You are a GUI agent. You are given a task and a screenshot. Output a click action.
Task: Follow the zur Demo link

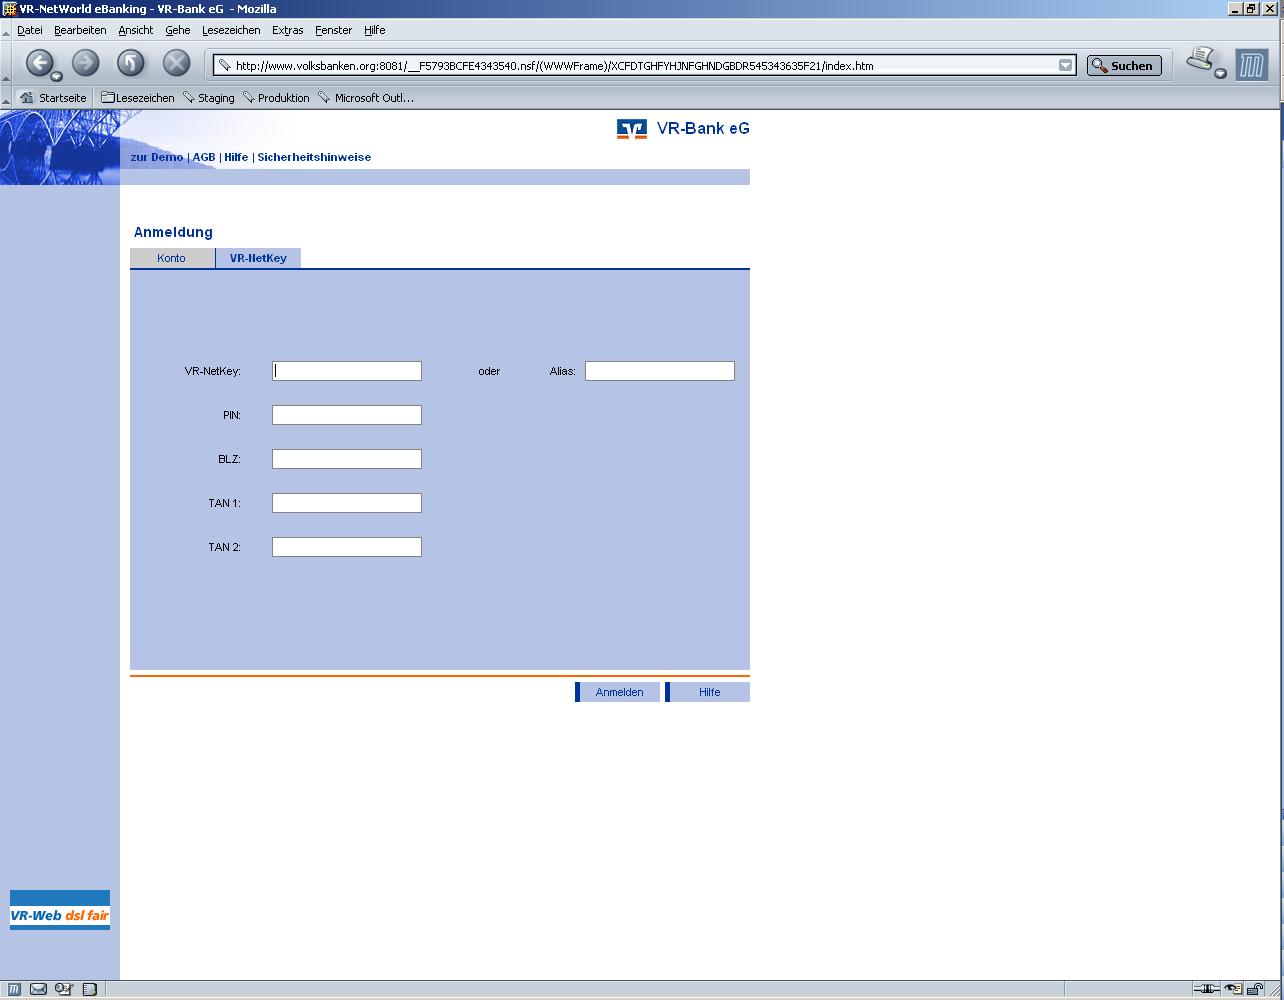[157, 157]
